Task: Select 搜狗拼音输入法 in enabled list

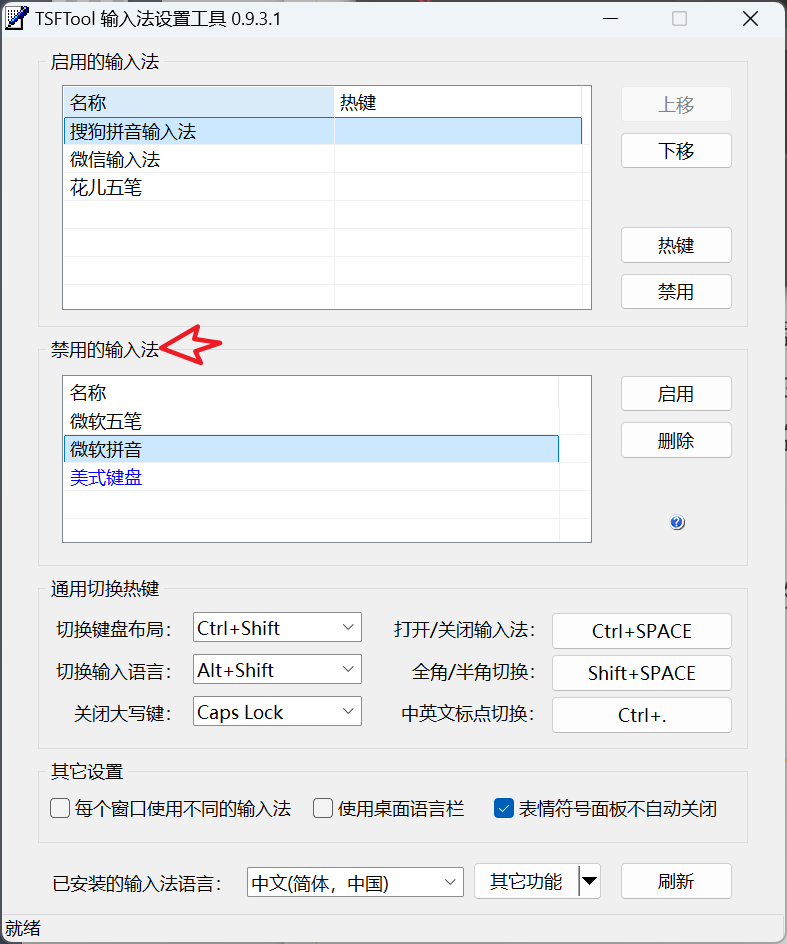Action: coord(323,131)
